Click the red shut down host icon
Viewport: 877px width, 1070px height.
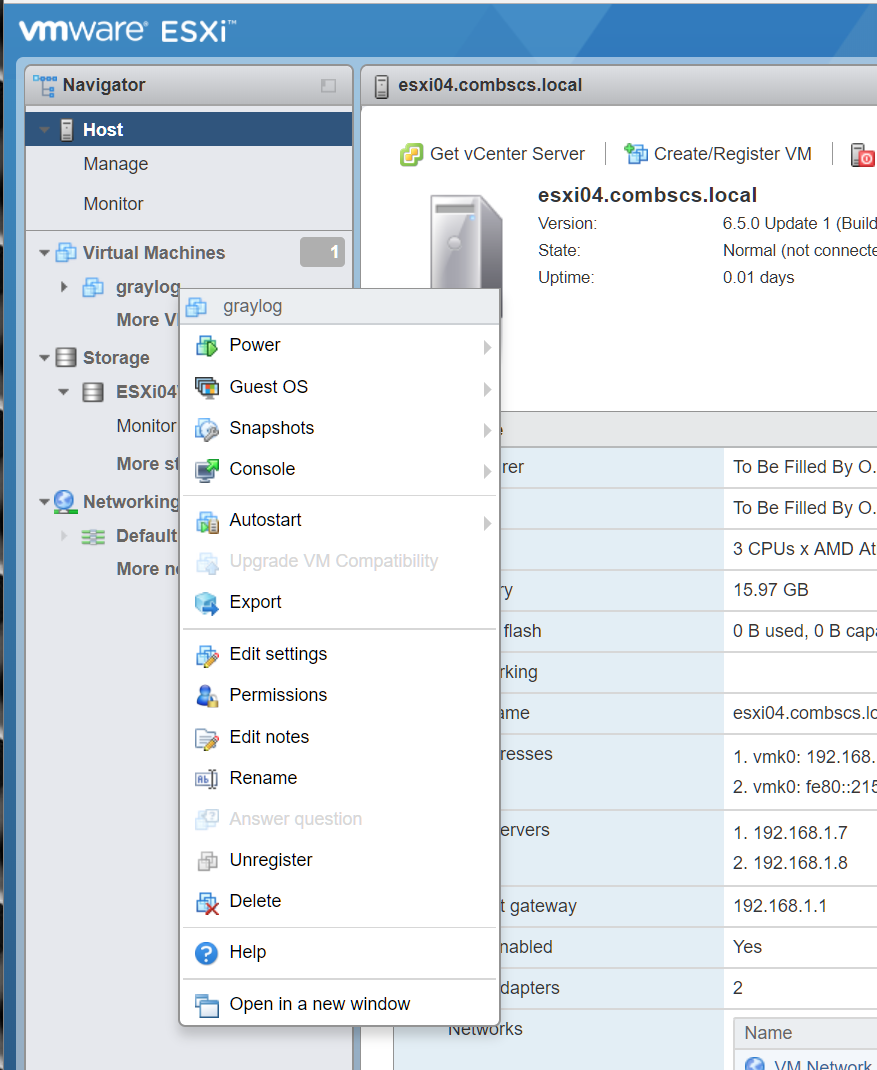pos(862,154)
